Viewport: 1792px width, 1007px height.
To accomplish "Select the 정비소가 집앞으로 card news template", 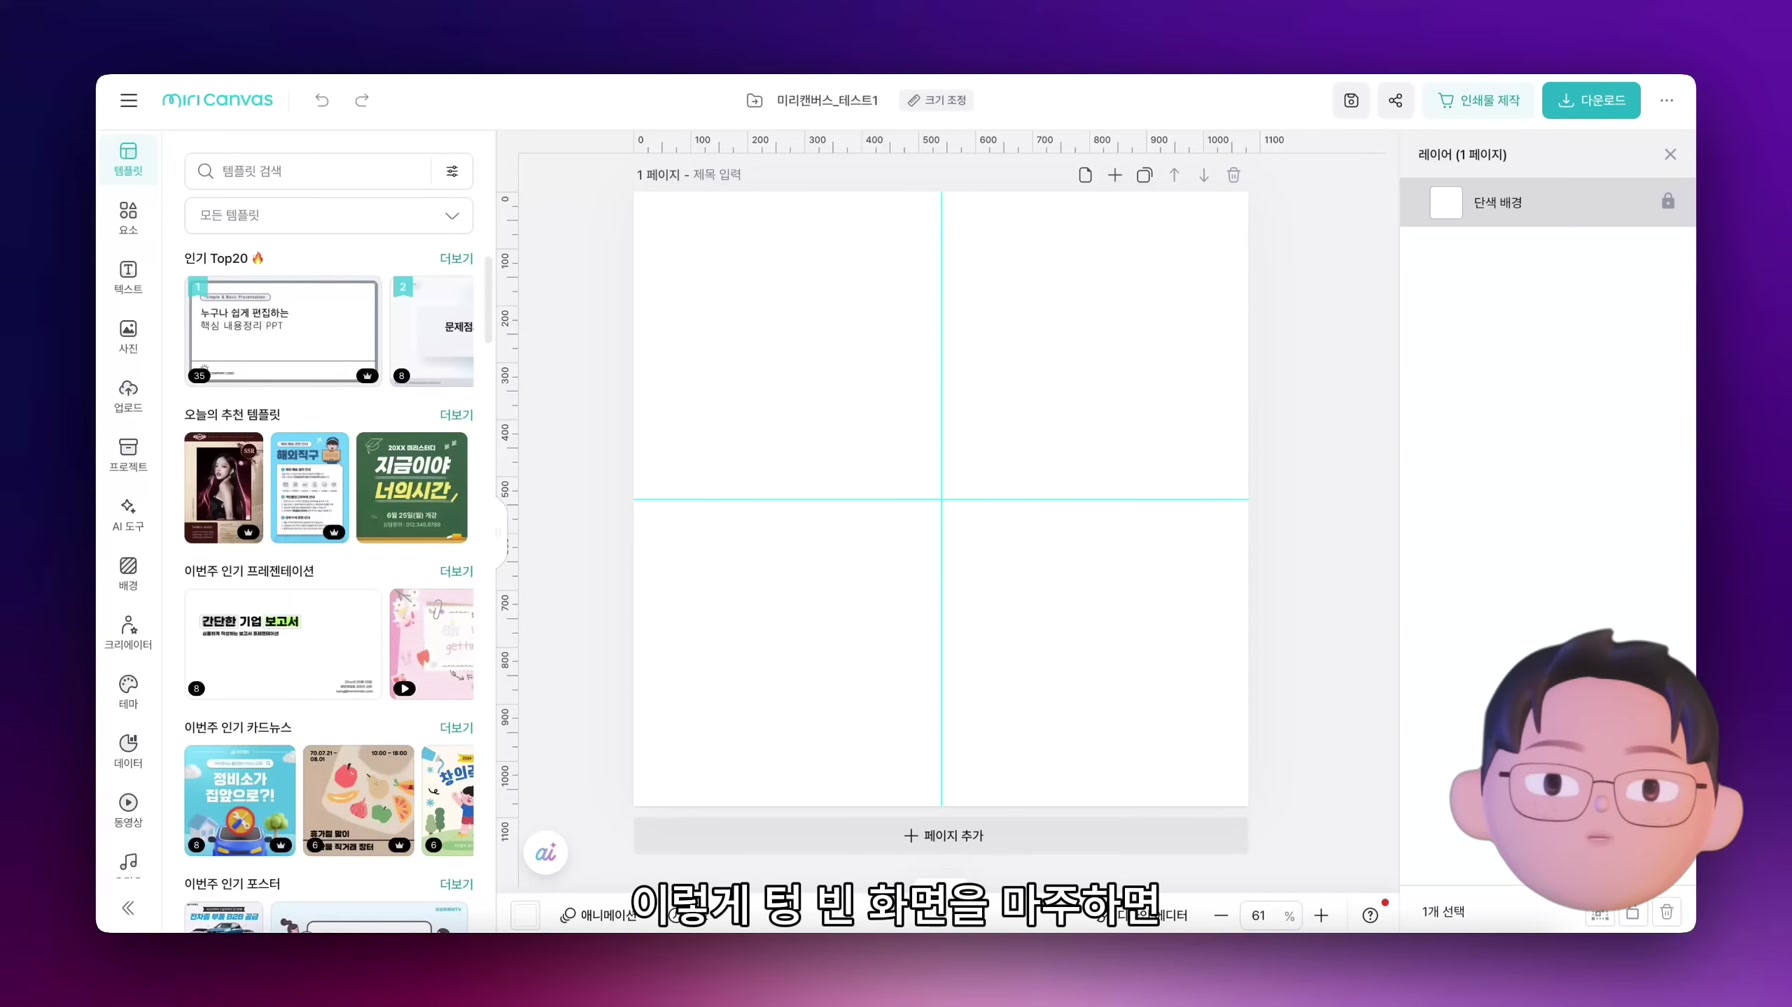I will (x=240, y=800).
